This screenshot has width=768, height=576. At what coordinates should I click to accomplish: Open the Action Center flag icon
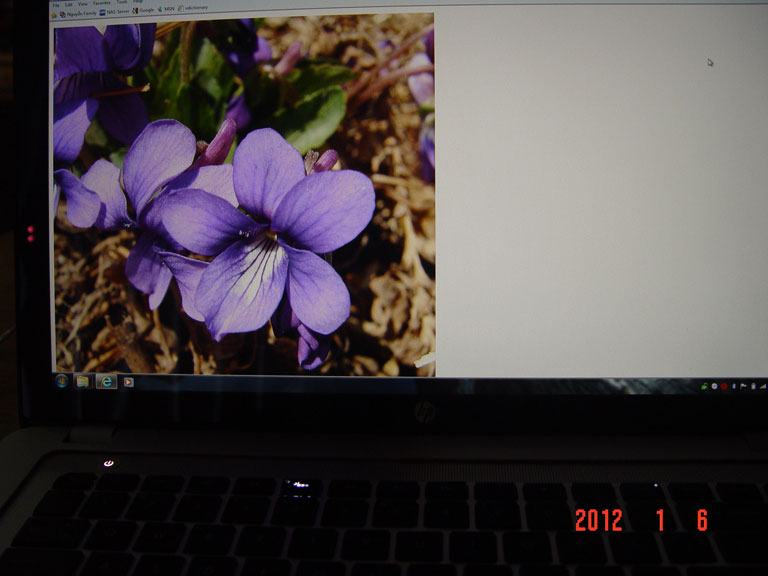(743, 386)
